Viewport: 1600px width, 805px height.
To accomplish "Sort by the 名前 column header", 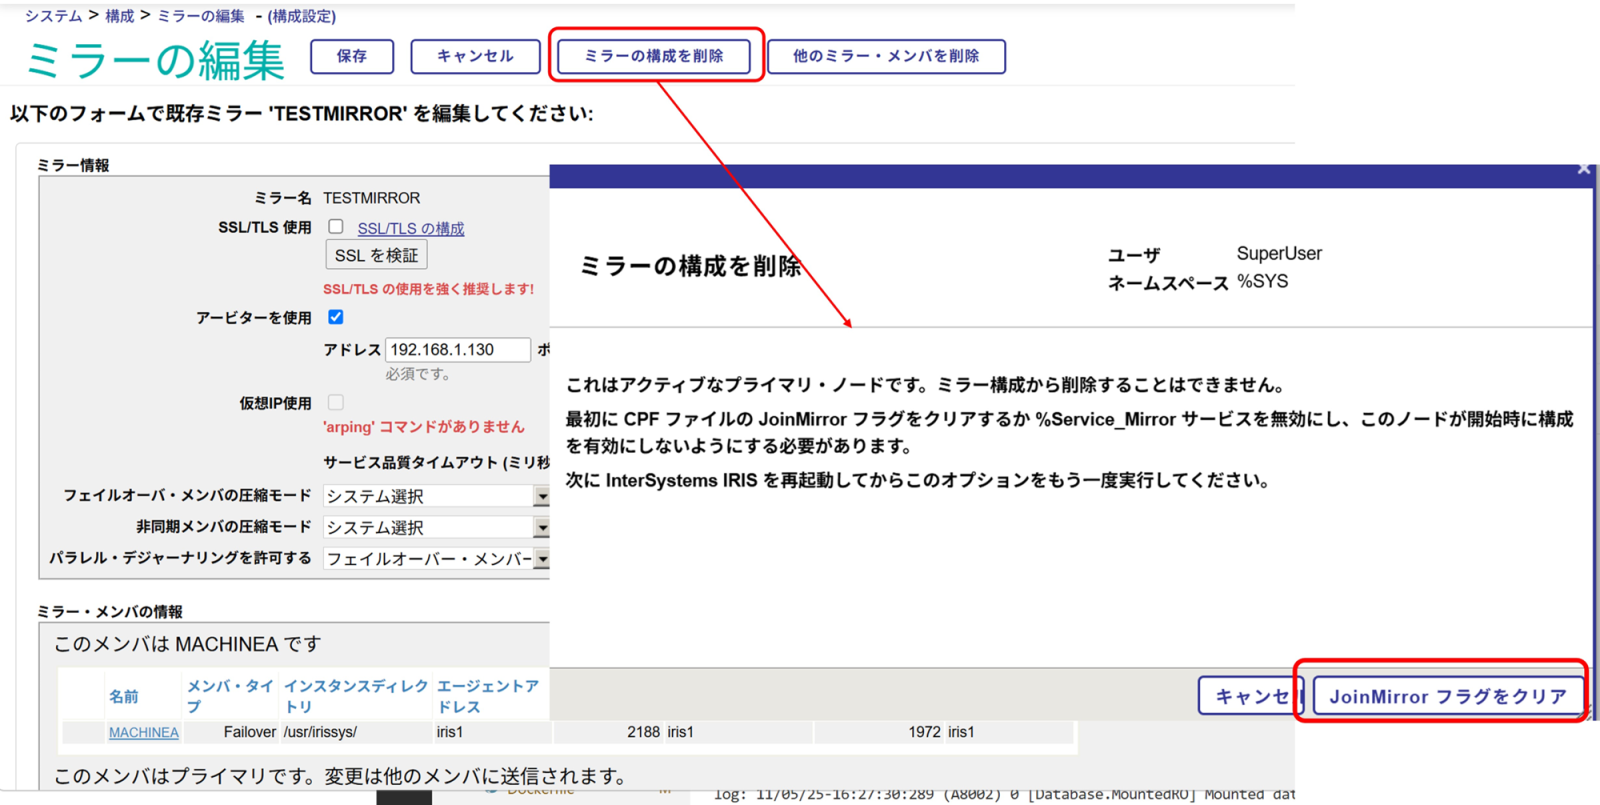I will point(124,696).
